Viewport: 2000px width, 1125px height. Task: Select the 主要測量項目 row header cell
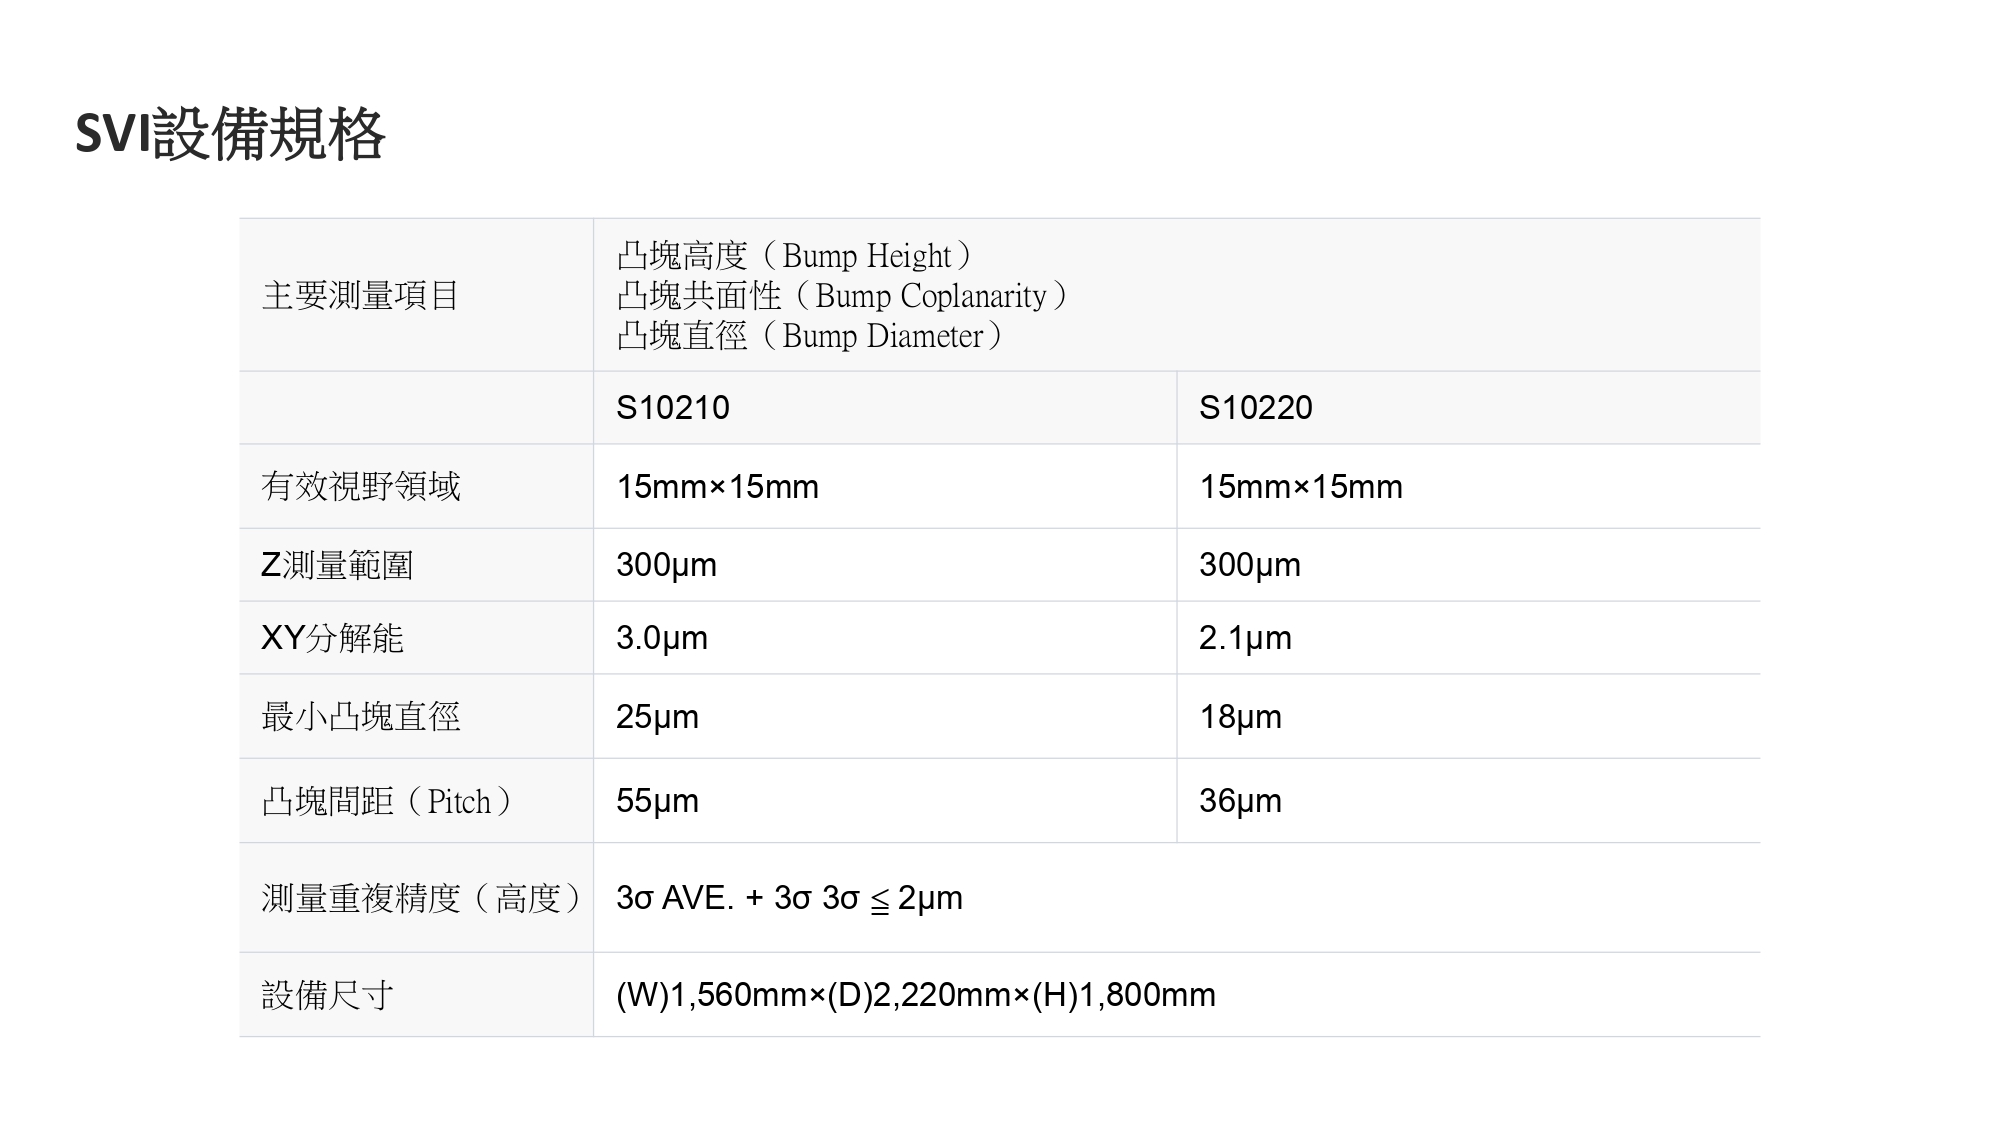360,296
